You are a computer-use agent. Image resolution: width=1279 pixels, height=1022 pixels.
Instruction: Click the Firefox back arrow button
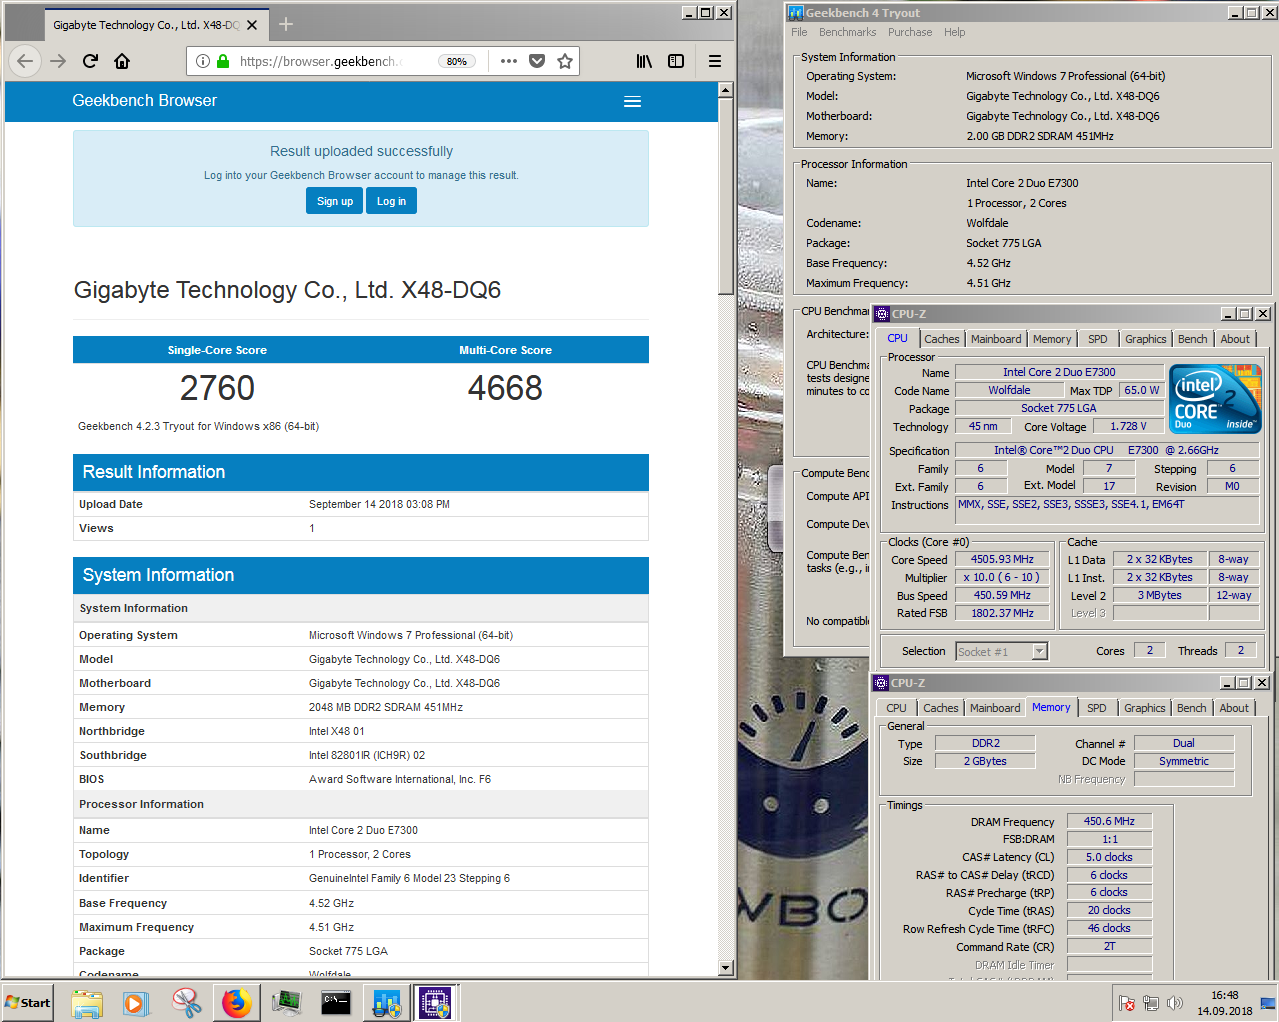click(x=25, y=61)
